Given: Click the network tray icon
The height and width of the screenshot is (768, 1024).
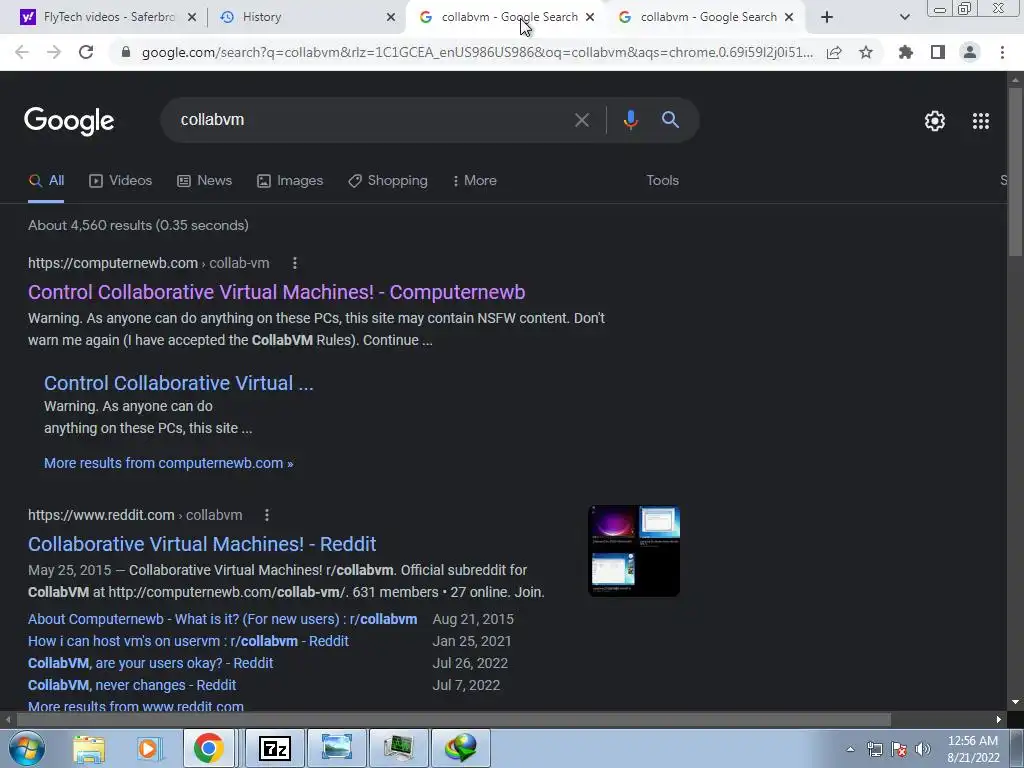Looking at the screenshot, I should coord(874,749).
